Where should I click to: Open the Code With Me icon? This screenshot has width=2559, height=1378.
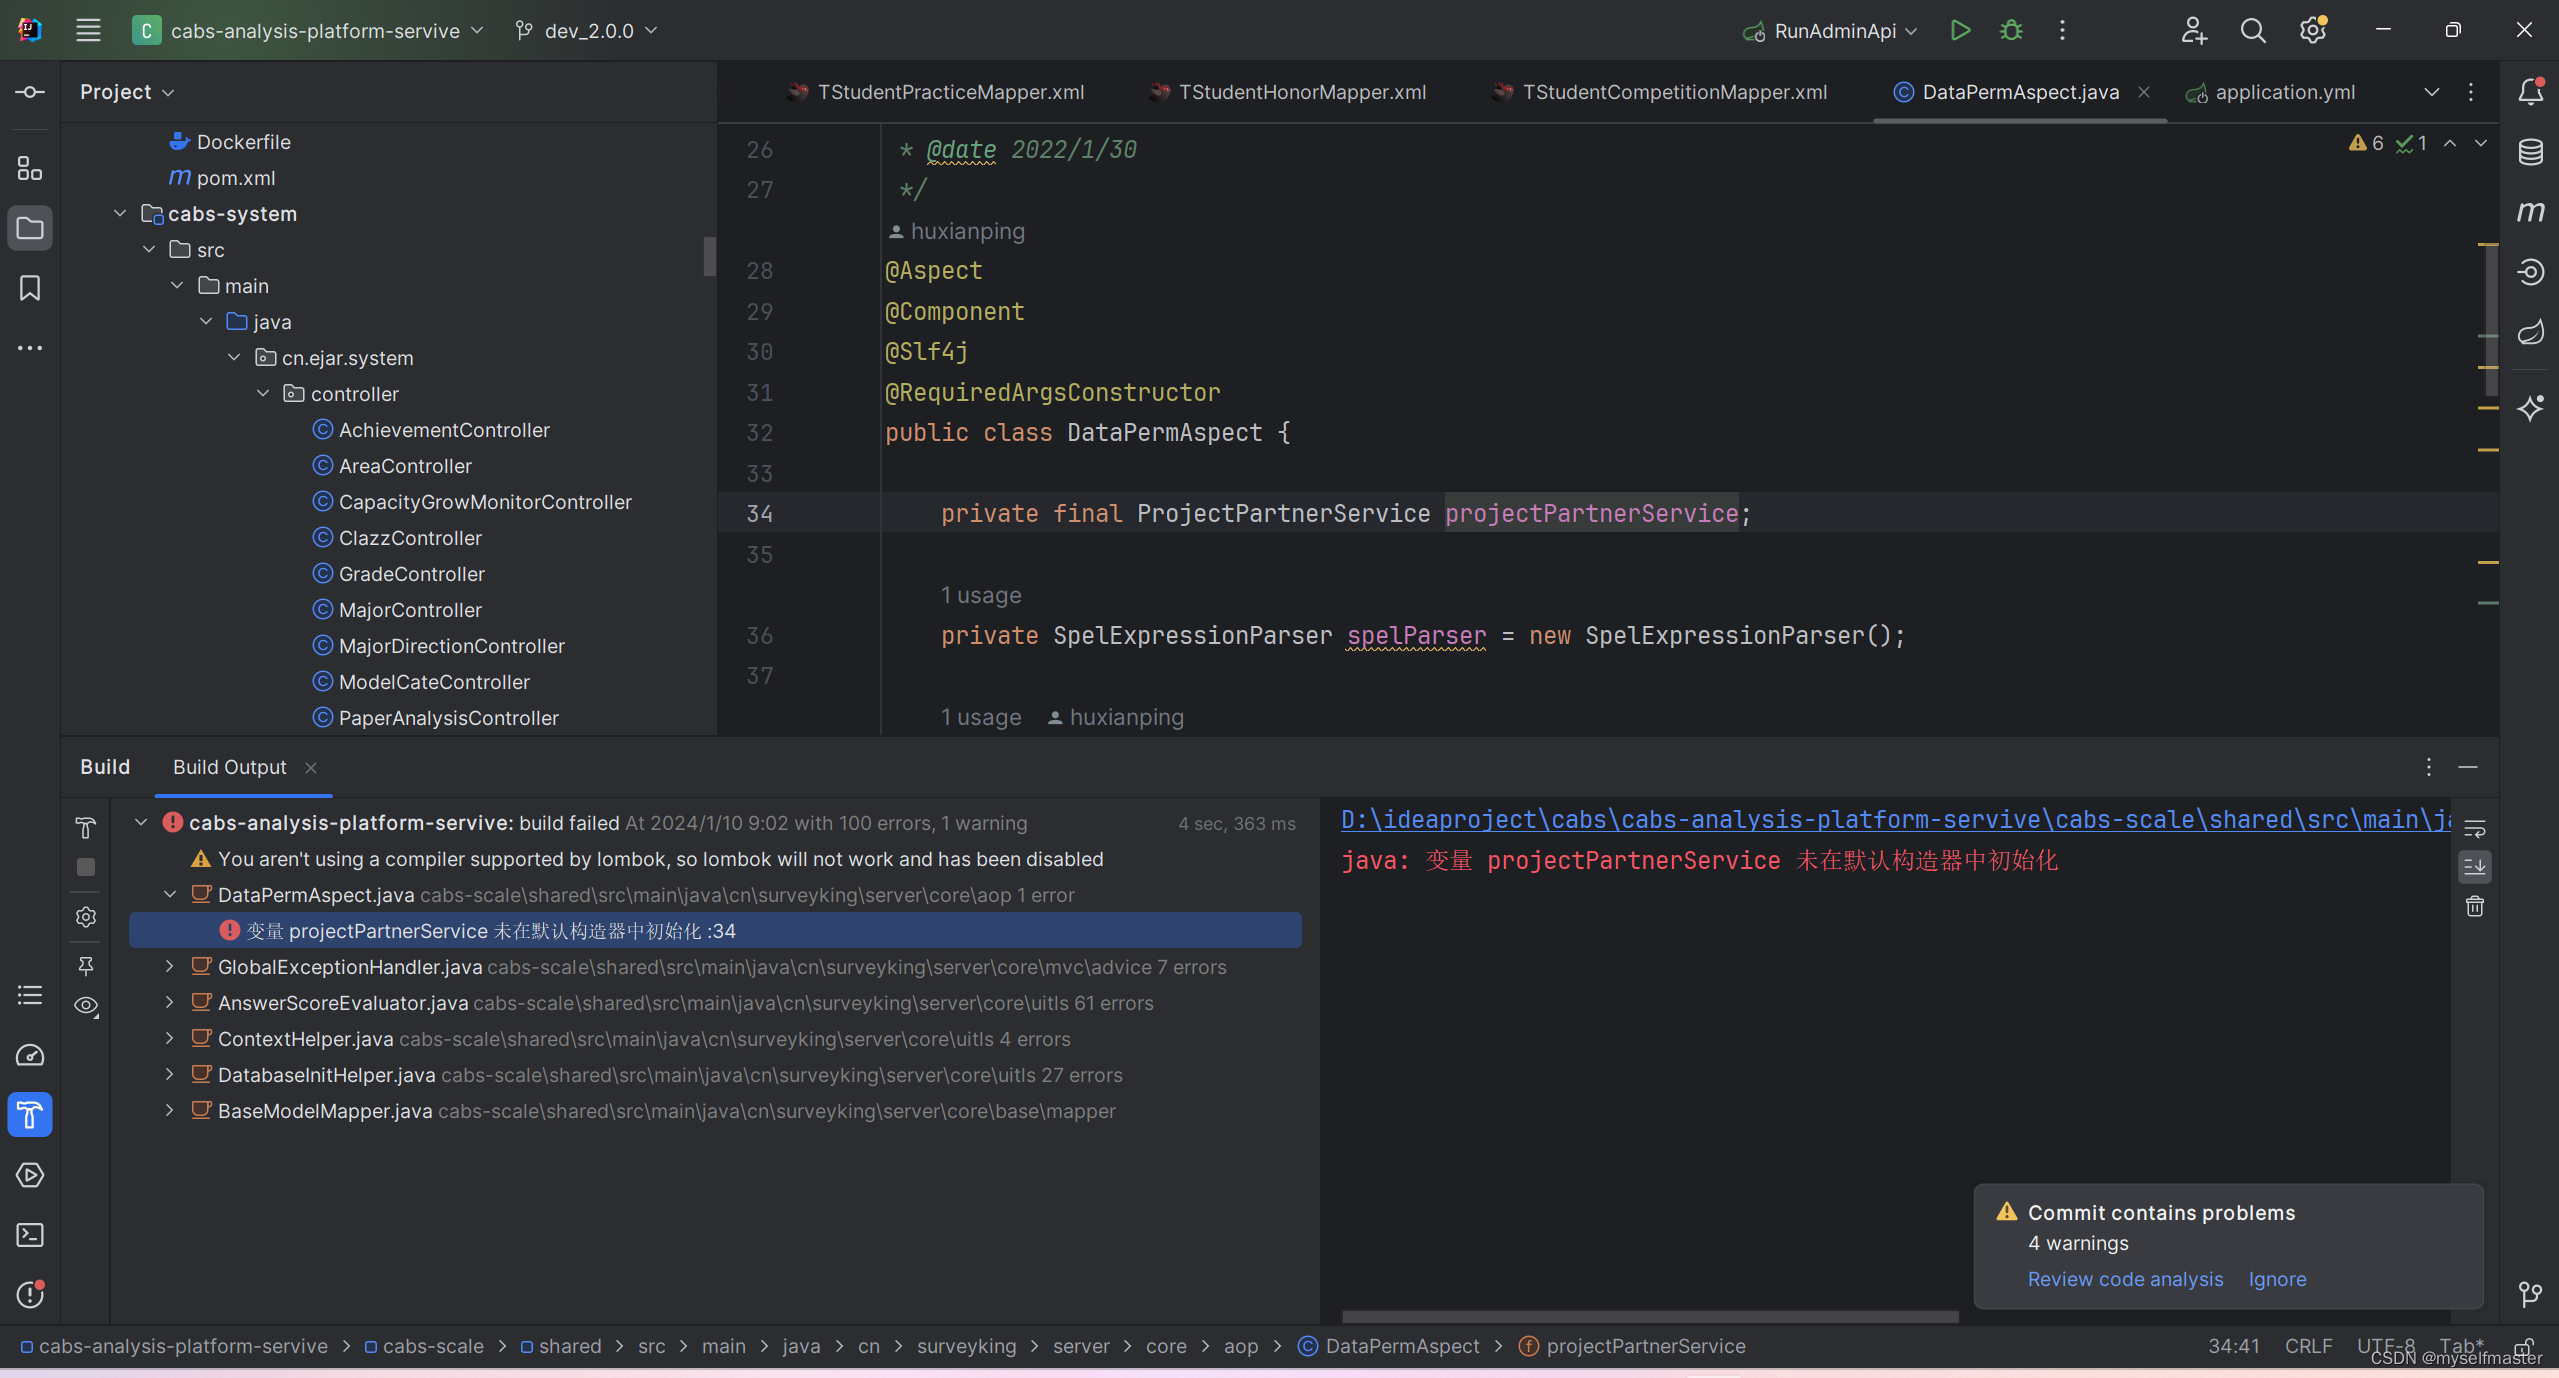tap(2194, 30)
